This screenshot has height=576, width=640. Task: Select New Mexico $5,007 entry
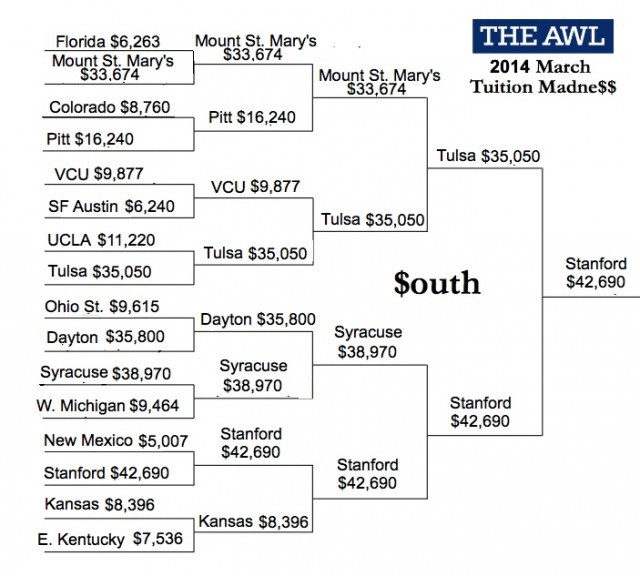point(116,440)
